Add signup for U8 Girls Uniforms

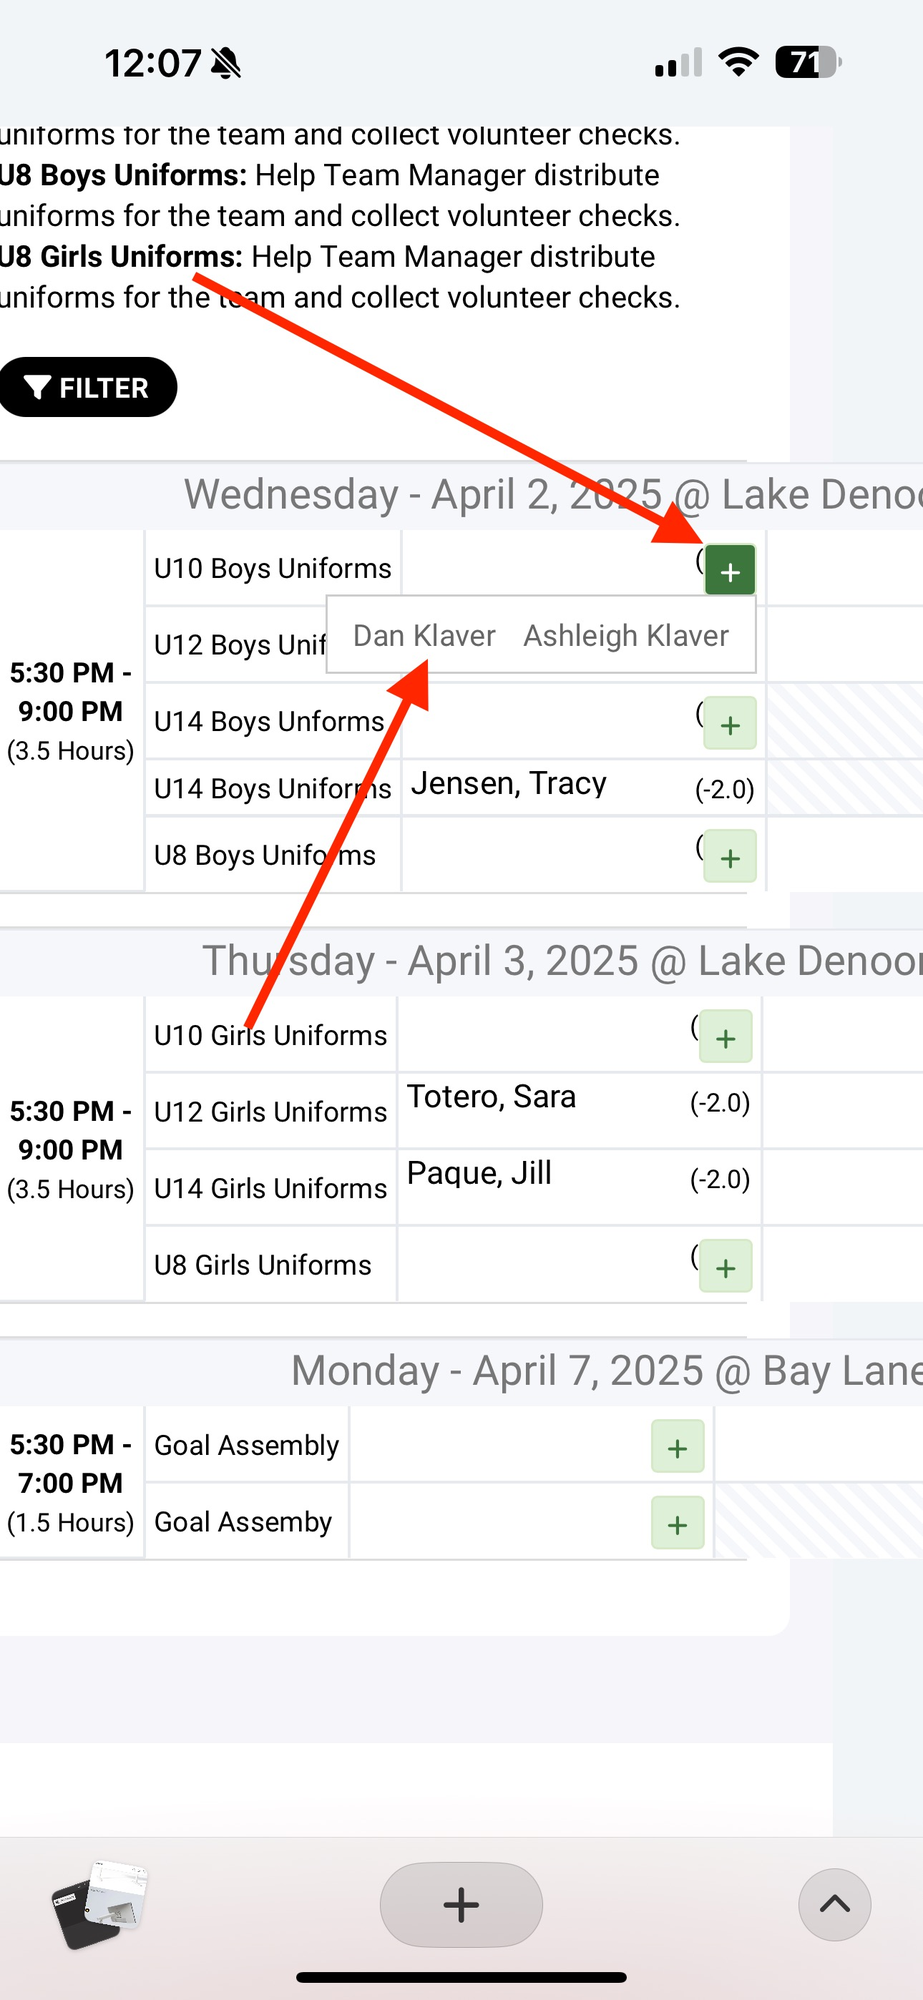click(x=726, y=1267)
